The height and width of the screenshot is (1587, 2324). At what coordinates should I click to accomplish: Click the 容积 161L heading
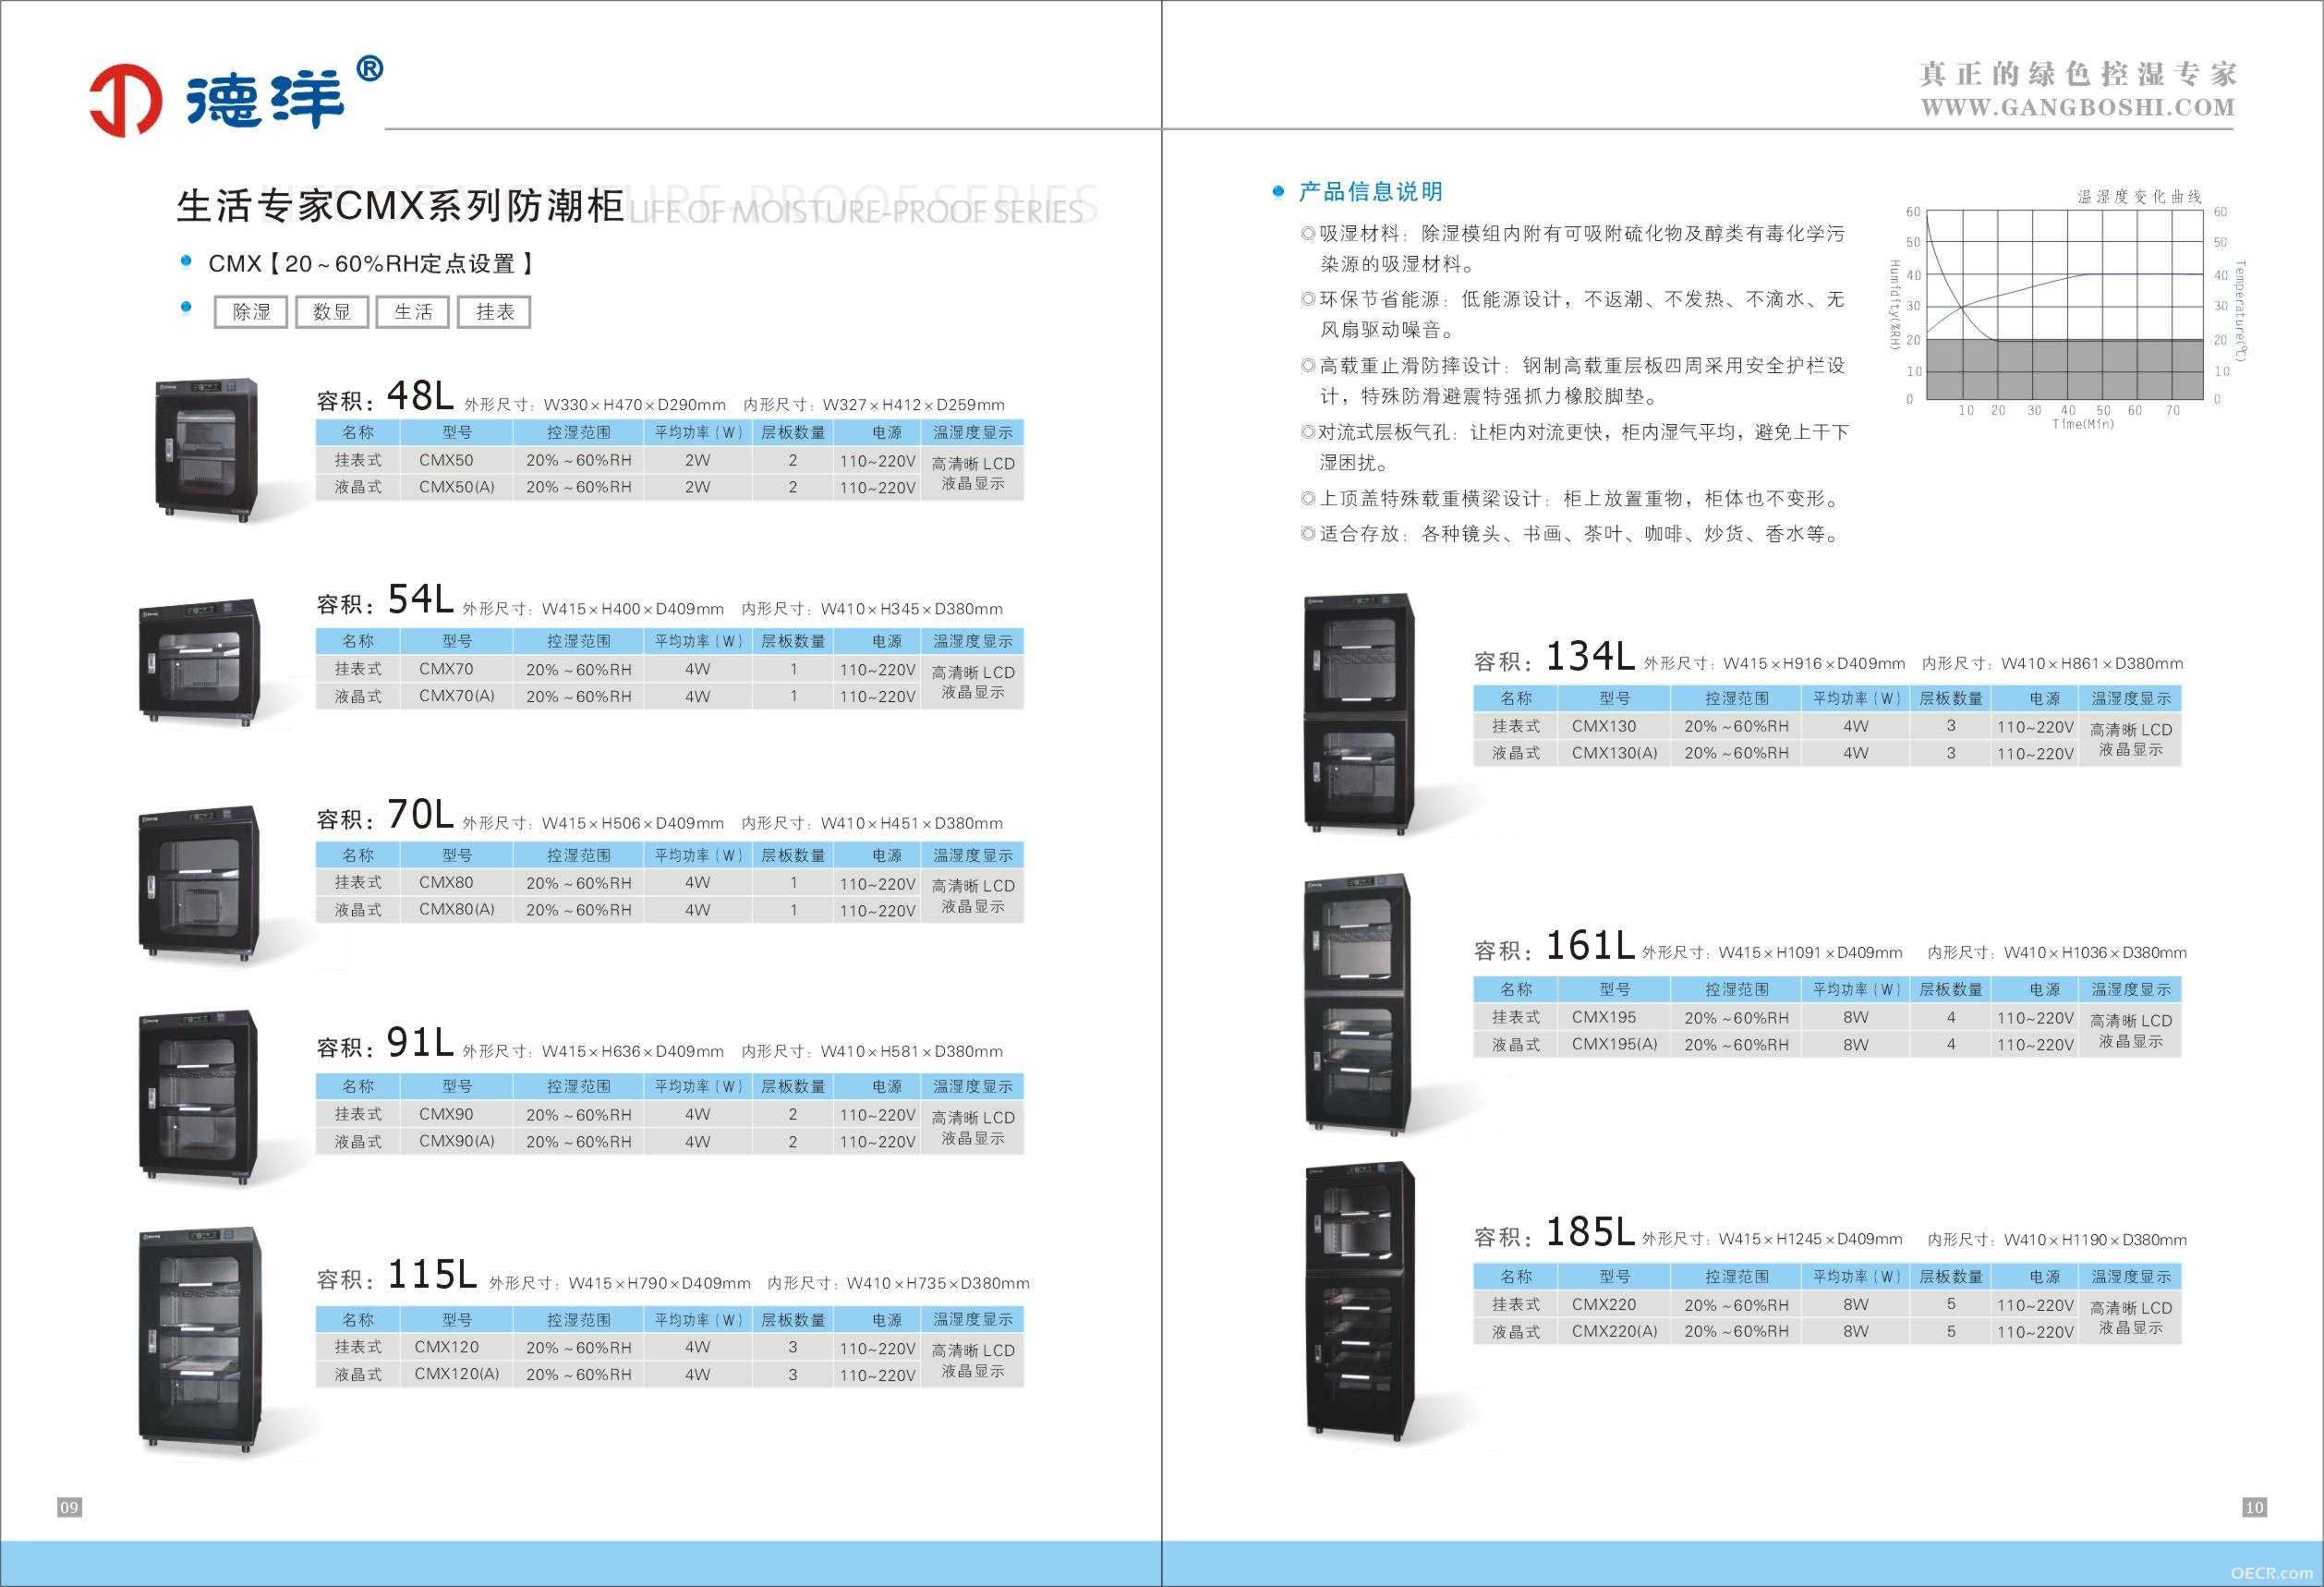point(1555,946)
